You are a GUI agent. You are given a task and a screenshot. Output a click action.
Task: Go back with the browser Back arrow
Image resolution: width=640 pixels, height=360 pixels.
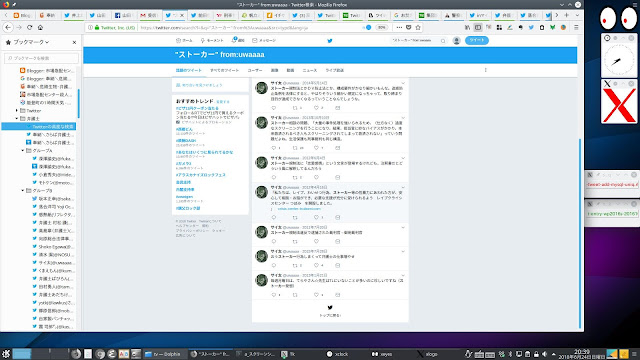click(8, 27)
